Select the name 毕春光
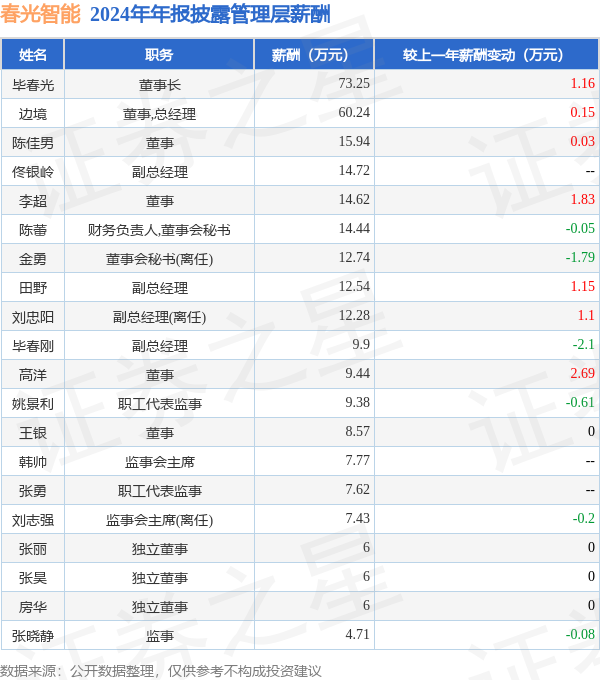Screen dimensions: 600x680 pos(33,85)
